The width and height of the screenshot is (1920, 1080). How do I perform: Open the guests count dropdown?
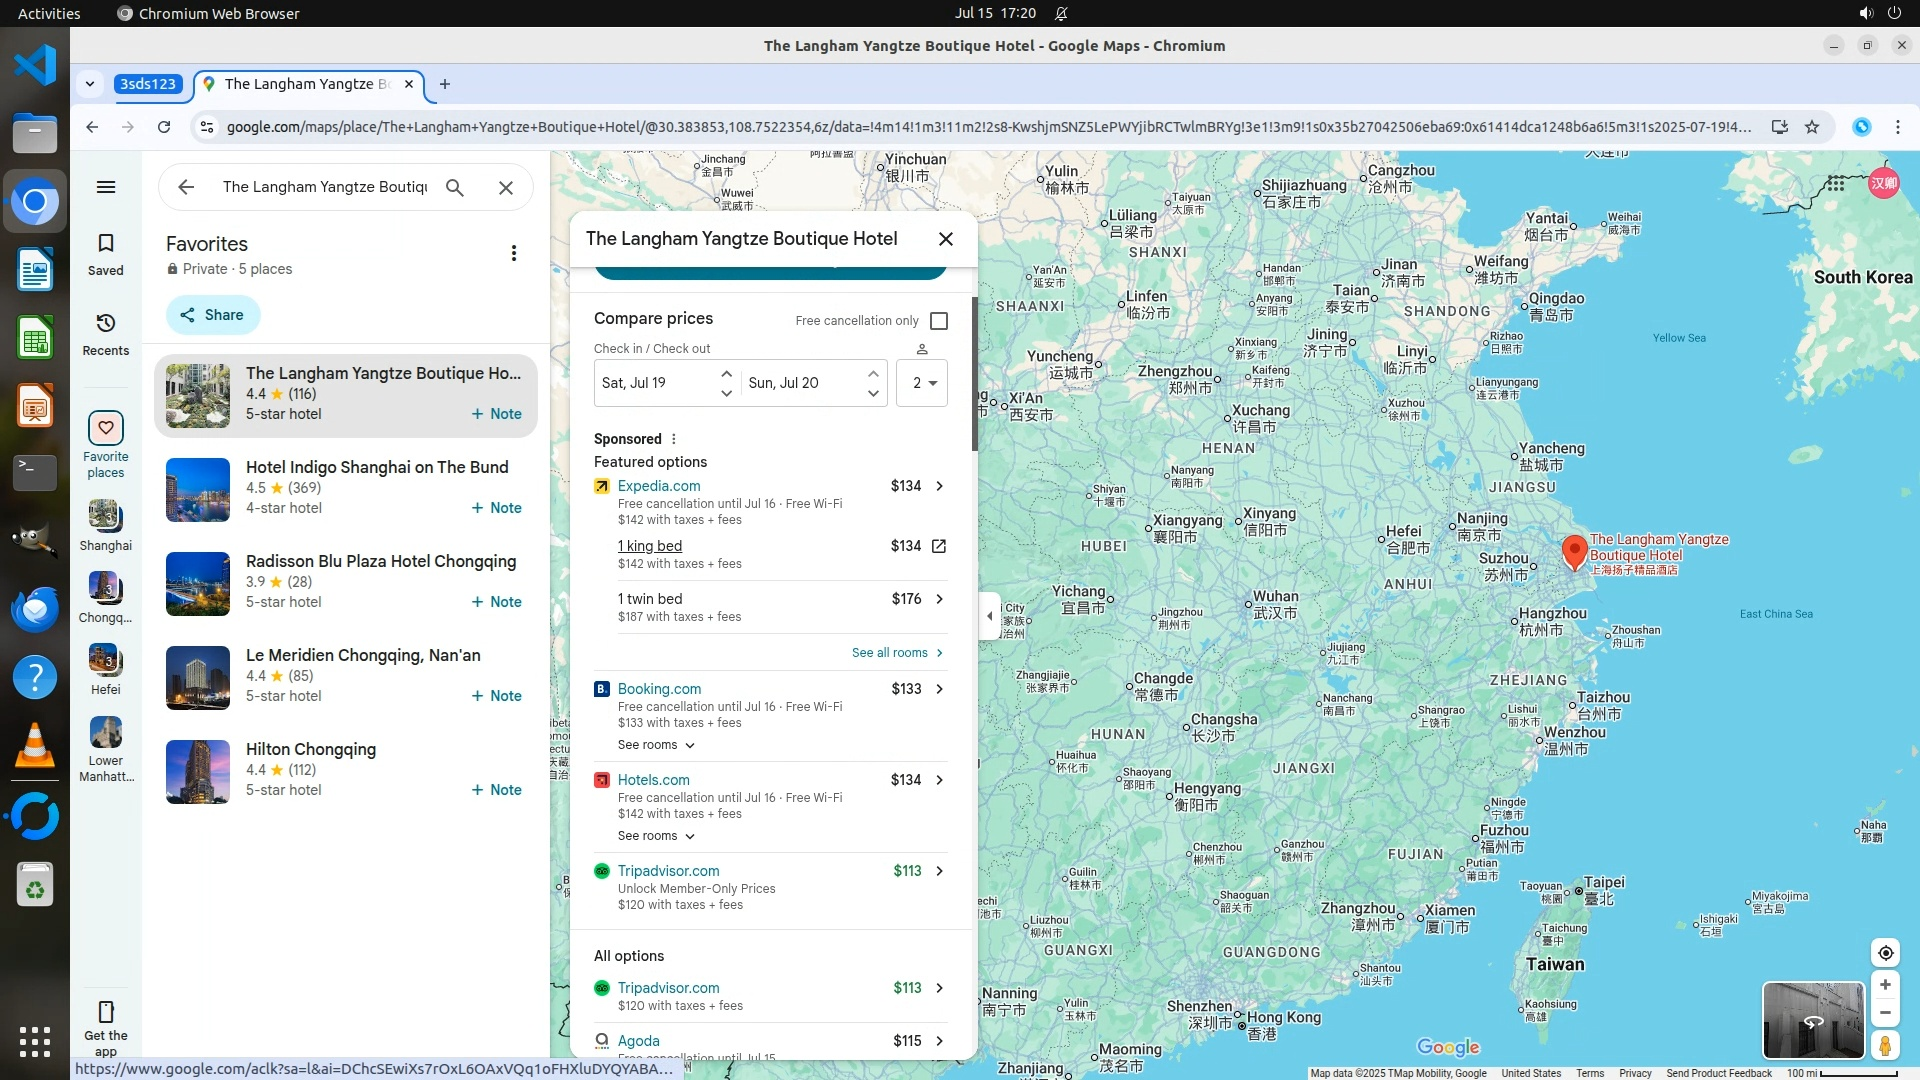click(922, 383)
